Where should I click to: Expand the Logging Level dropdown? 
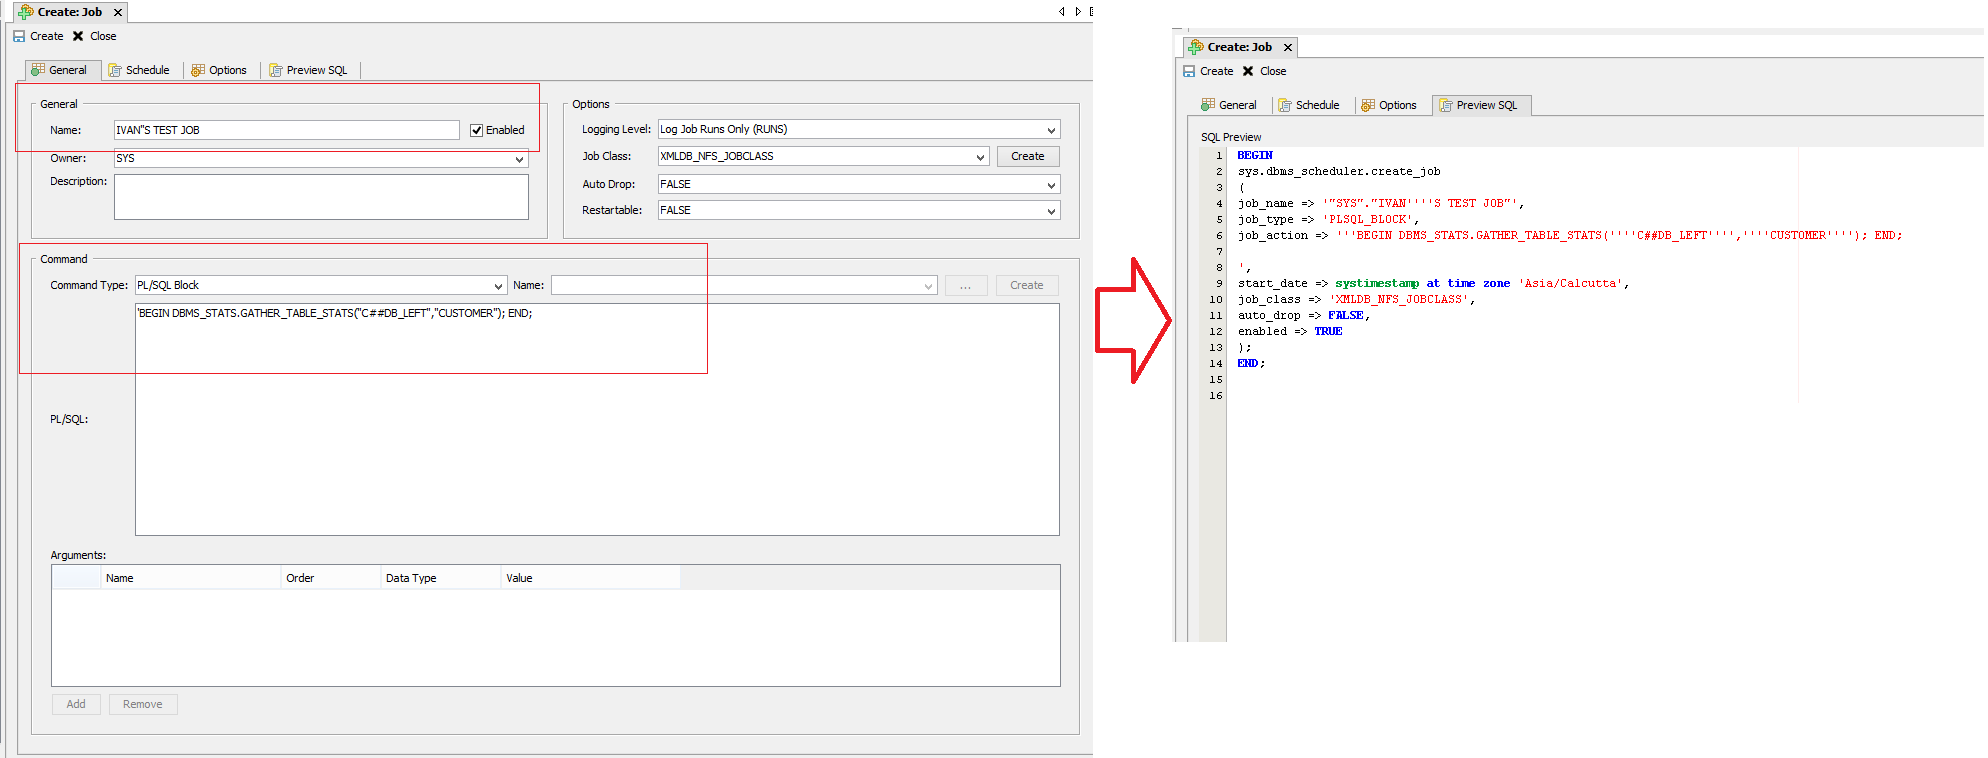(1051, 130)
